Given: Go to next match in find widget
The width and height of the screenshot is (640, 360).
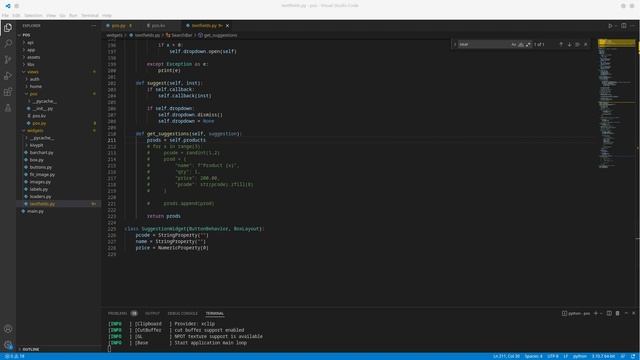Looking at the screenshot, I should 569,44.
